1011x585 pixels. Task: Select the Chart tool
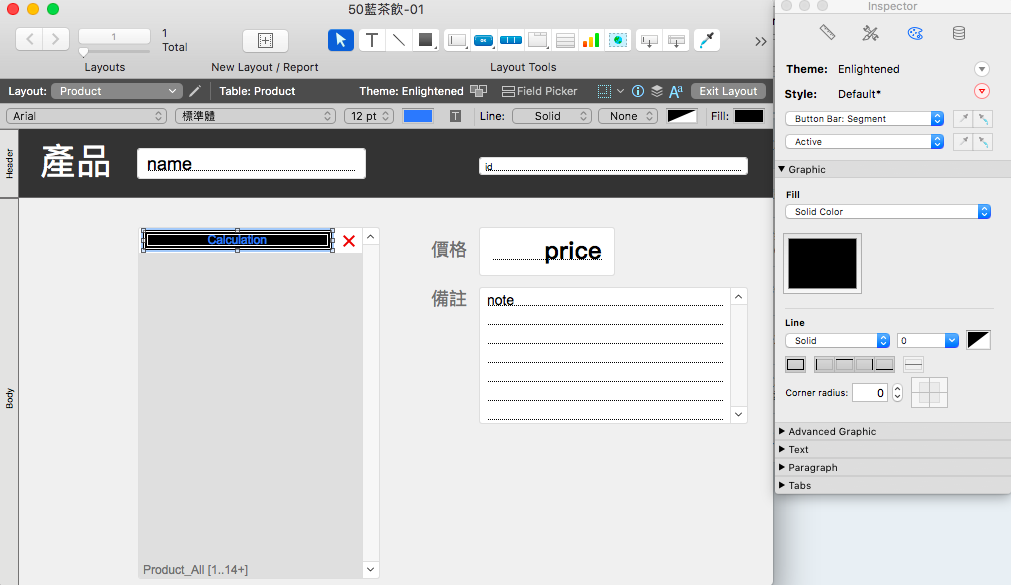click(x=591, y=41)
